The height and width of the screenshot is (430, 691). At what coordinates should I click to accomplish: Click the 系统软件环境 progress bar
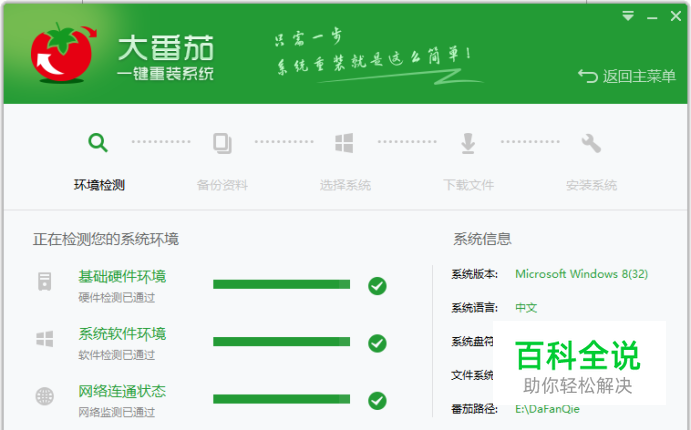coord(282,342)
